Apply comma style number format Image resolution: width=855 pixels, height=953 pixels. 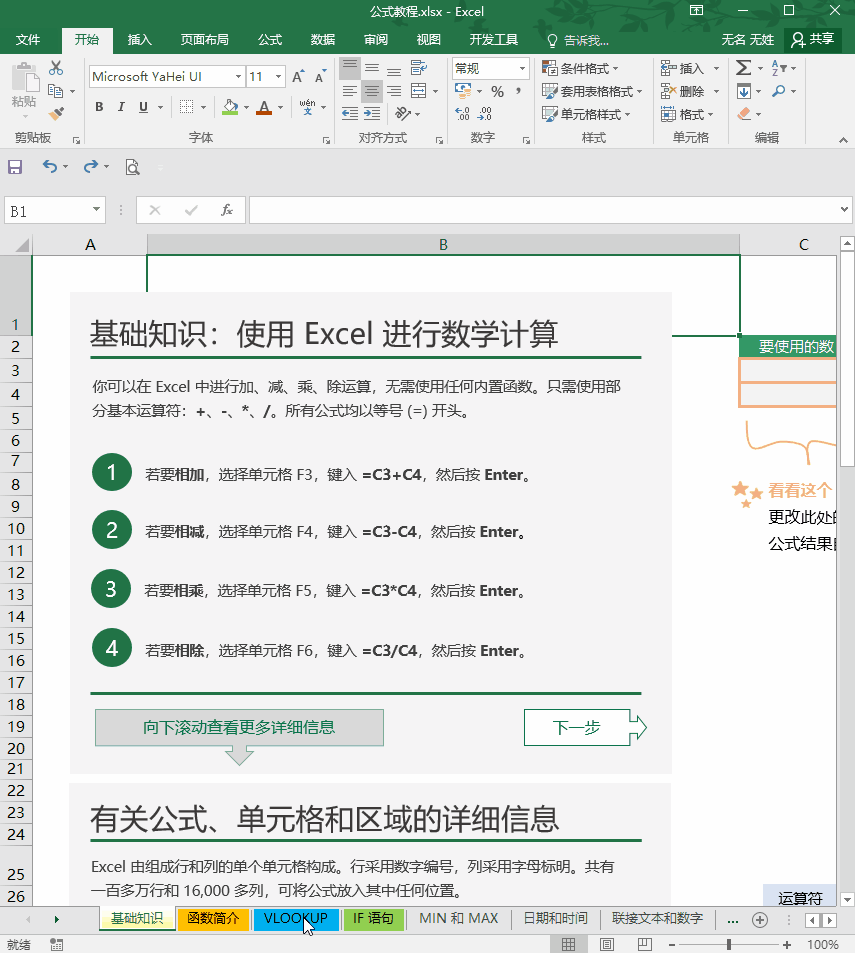coord(518,92)
